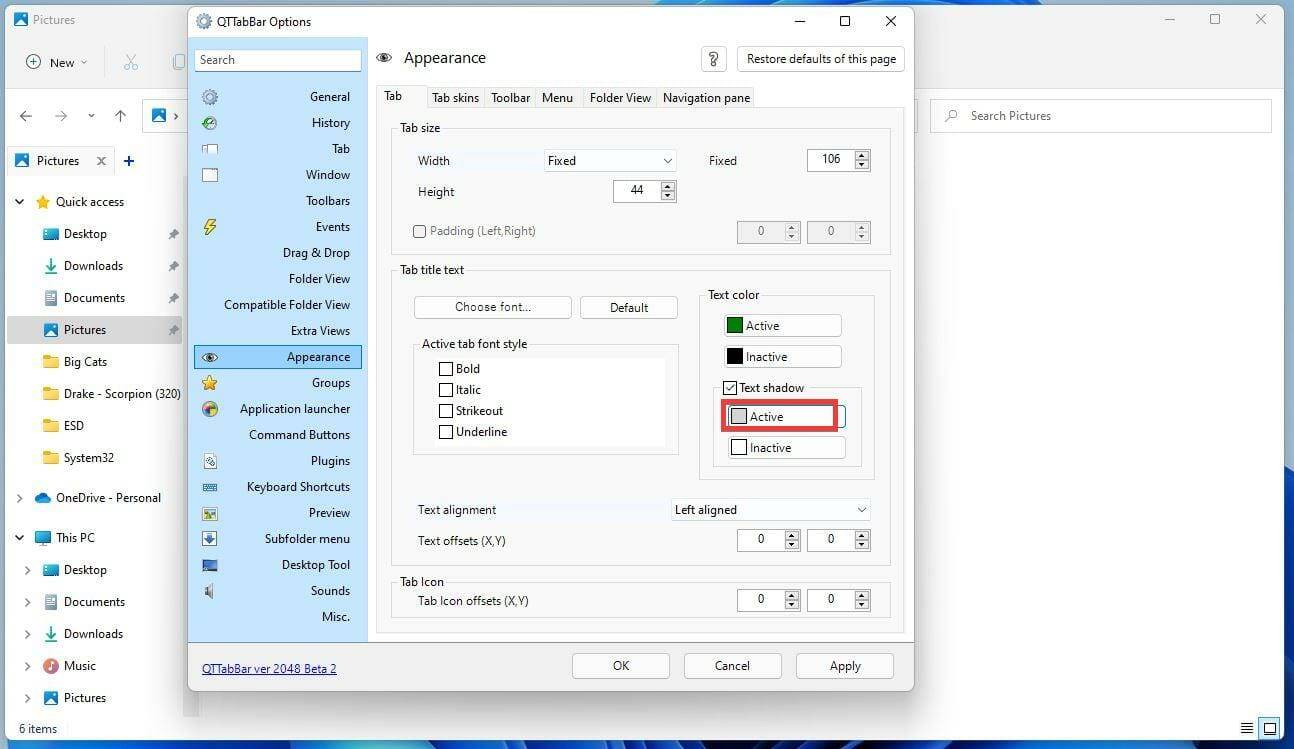Select the History globe icon in sidebar
The width and height of the screenshot is (1294, 749).
[210, 123]
